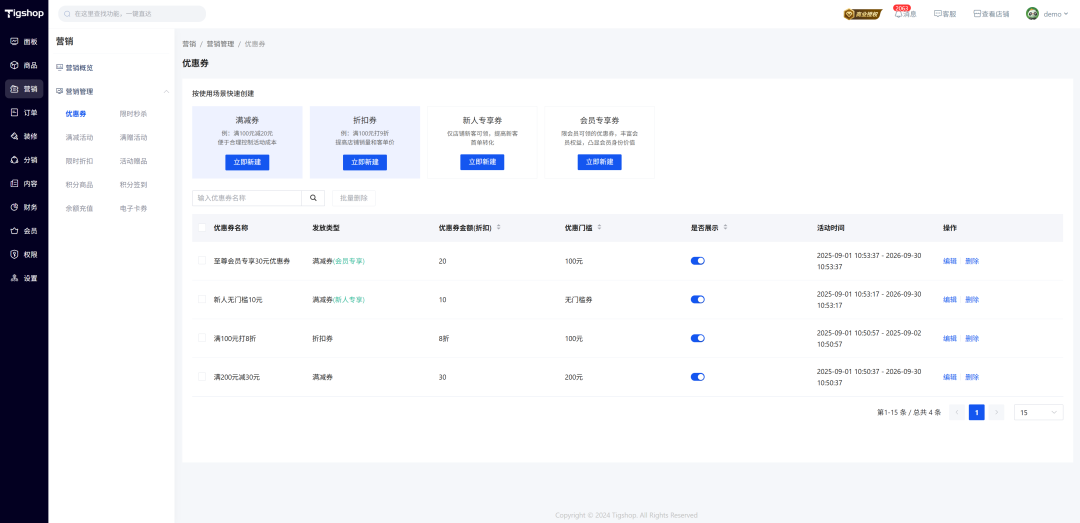Image resolution: width=1080 pixels, height=523 pixels.
Task: Click 营销管理 in the breadcrumb
Action: point(220,44)
